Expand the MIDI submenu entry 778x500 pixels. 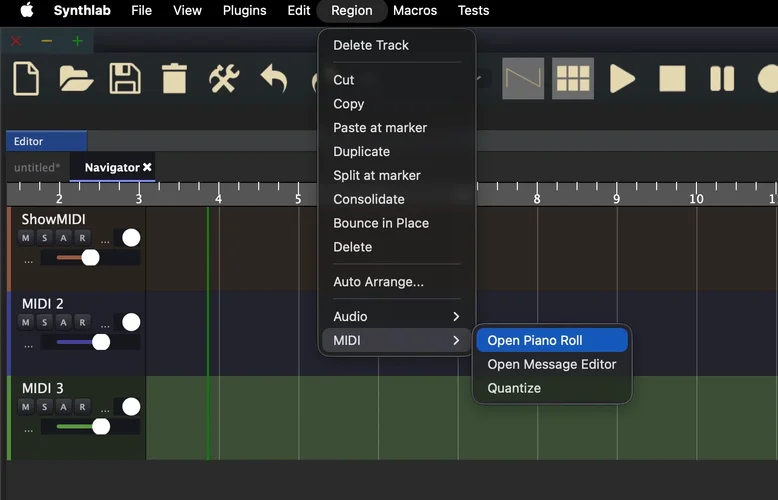click(396, 340)
